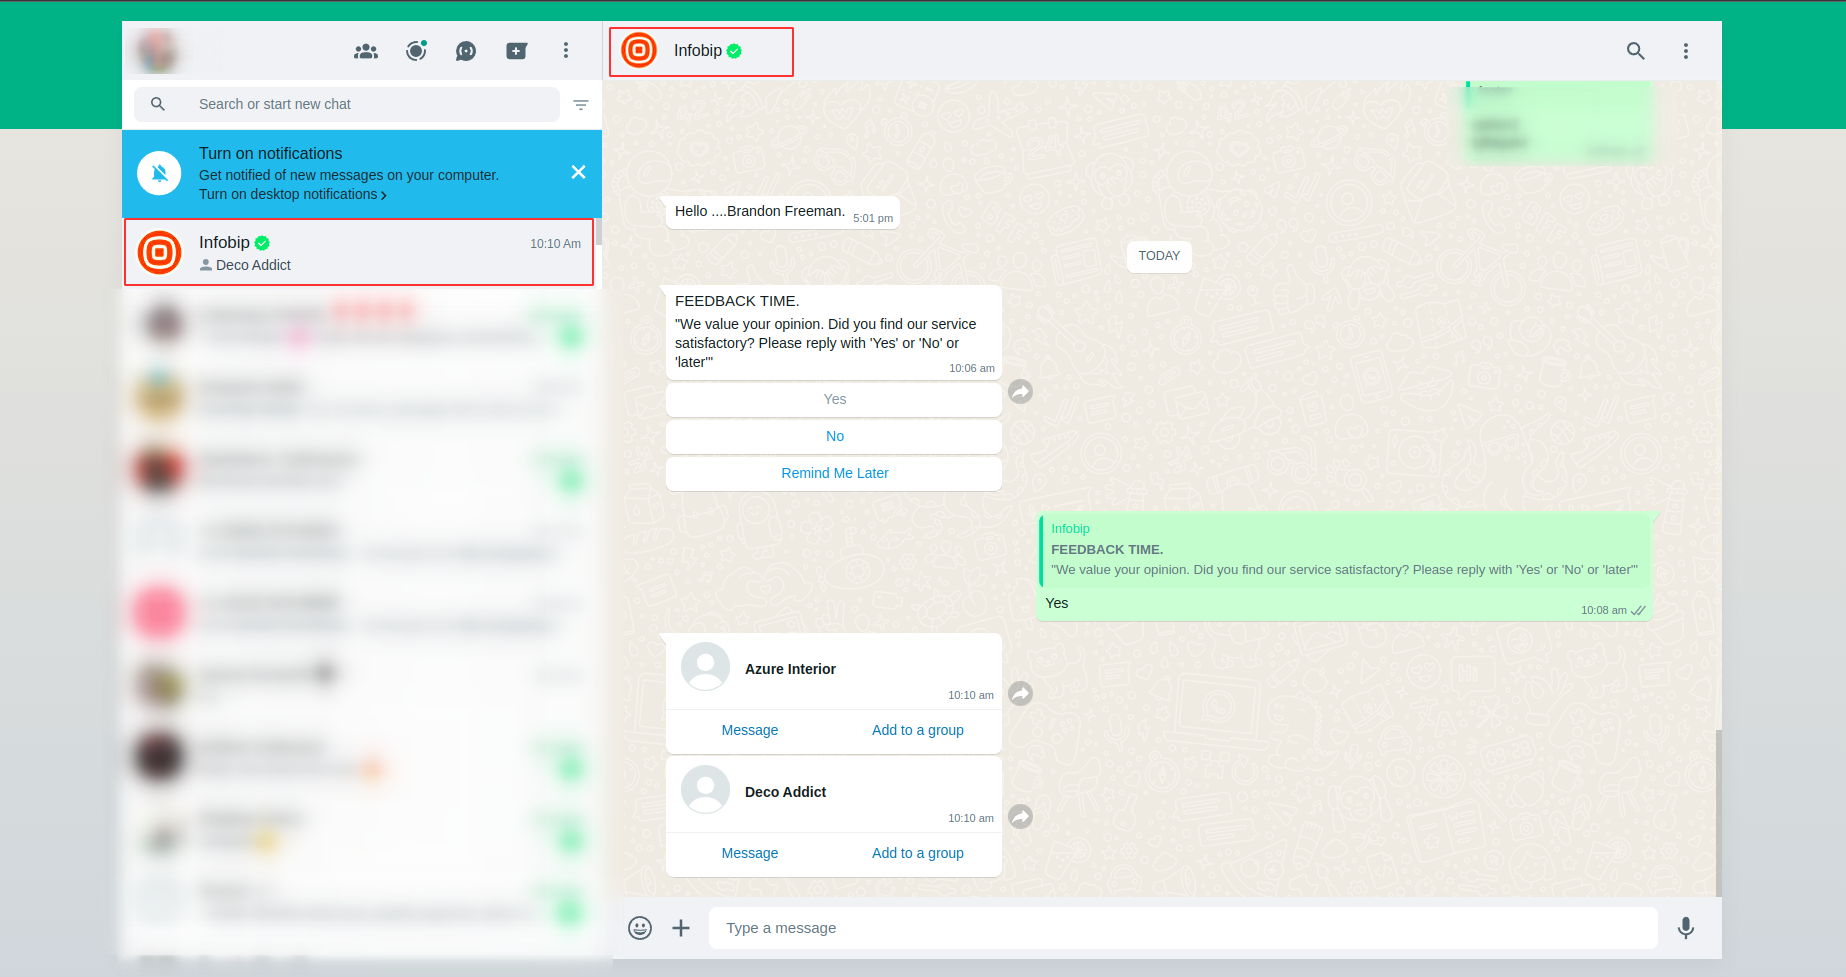The height and width of the screenshot is (977, 1846).
Task: Click the muted bell notification icon
Action: pos(159,173)
